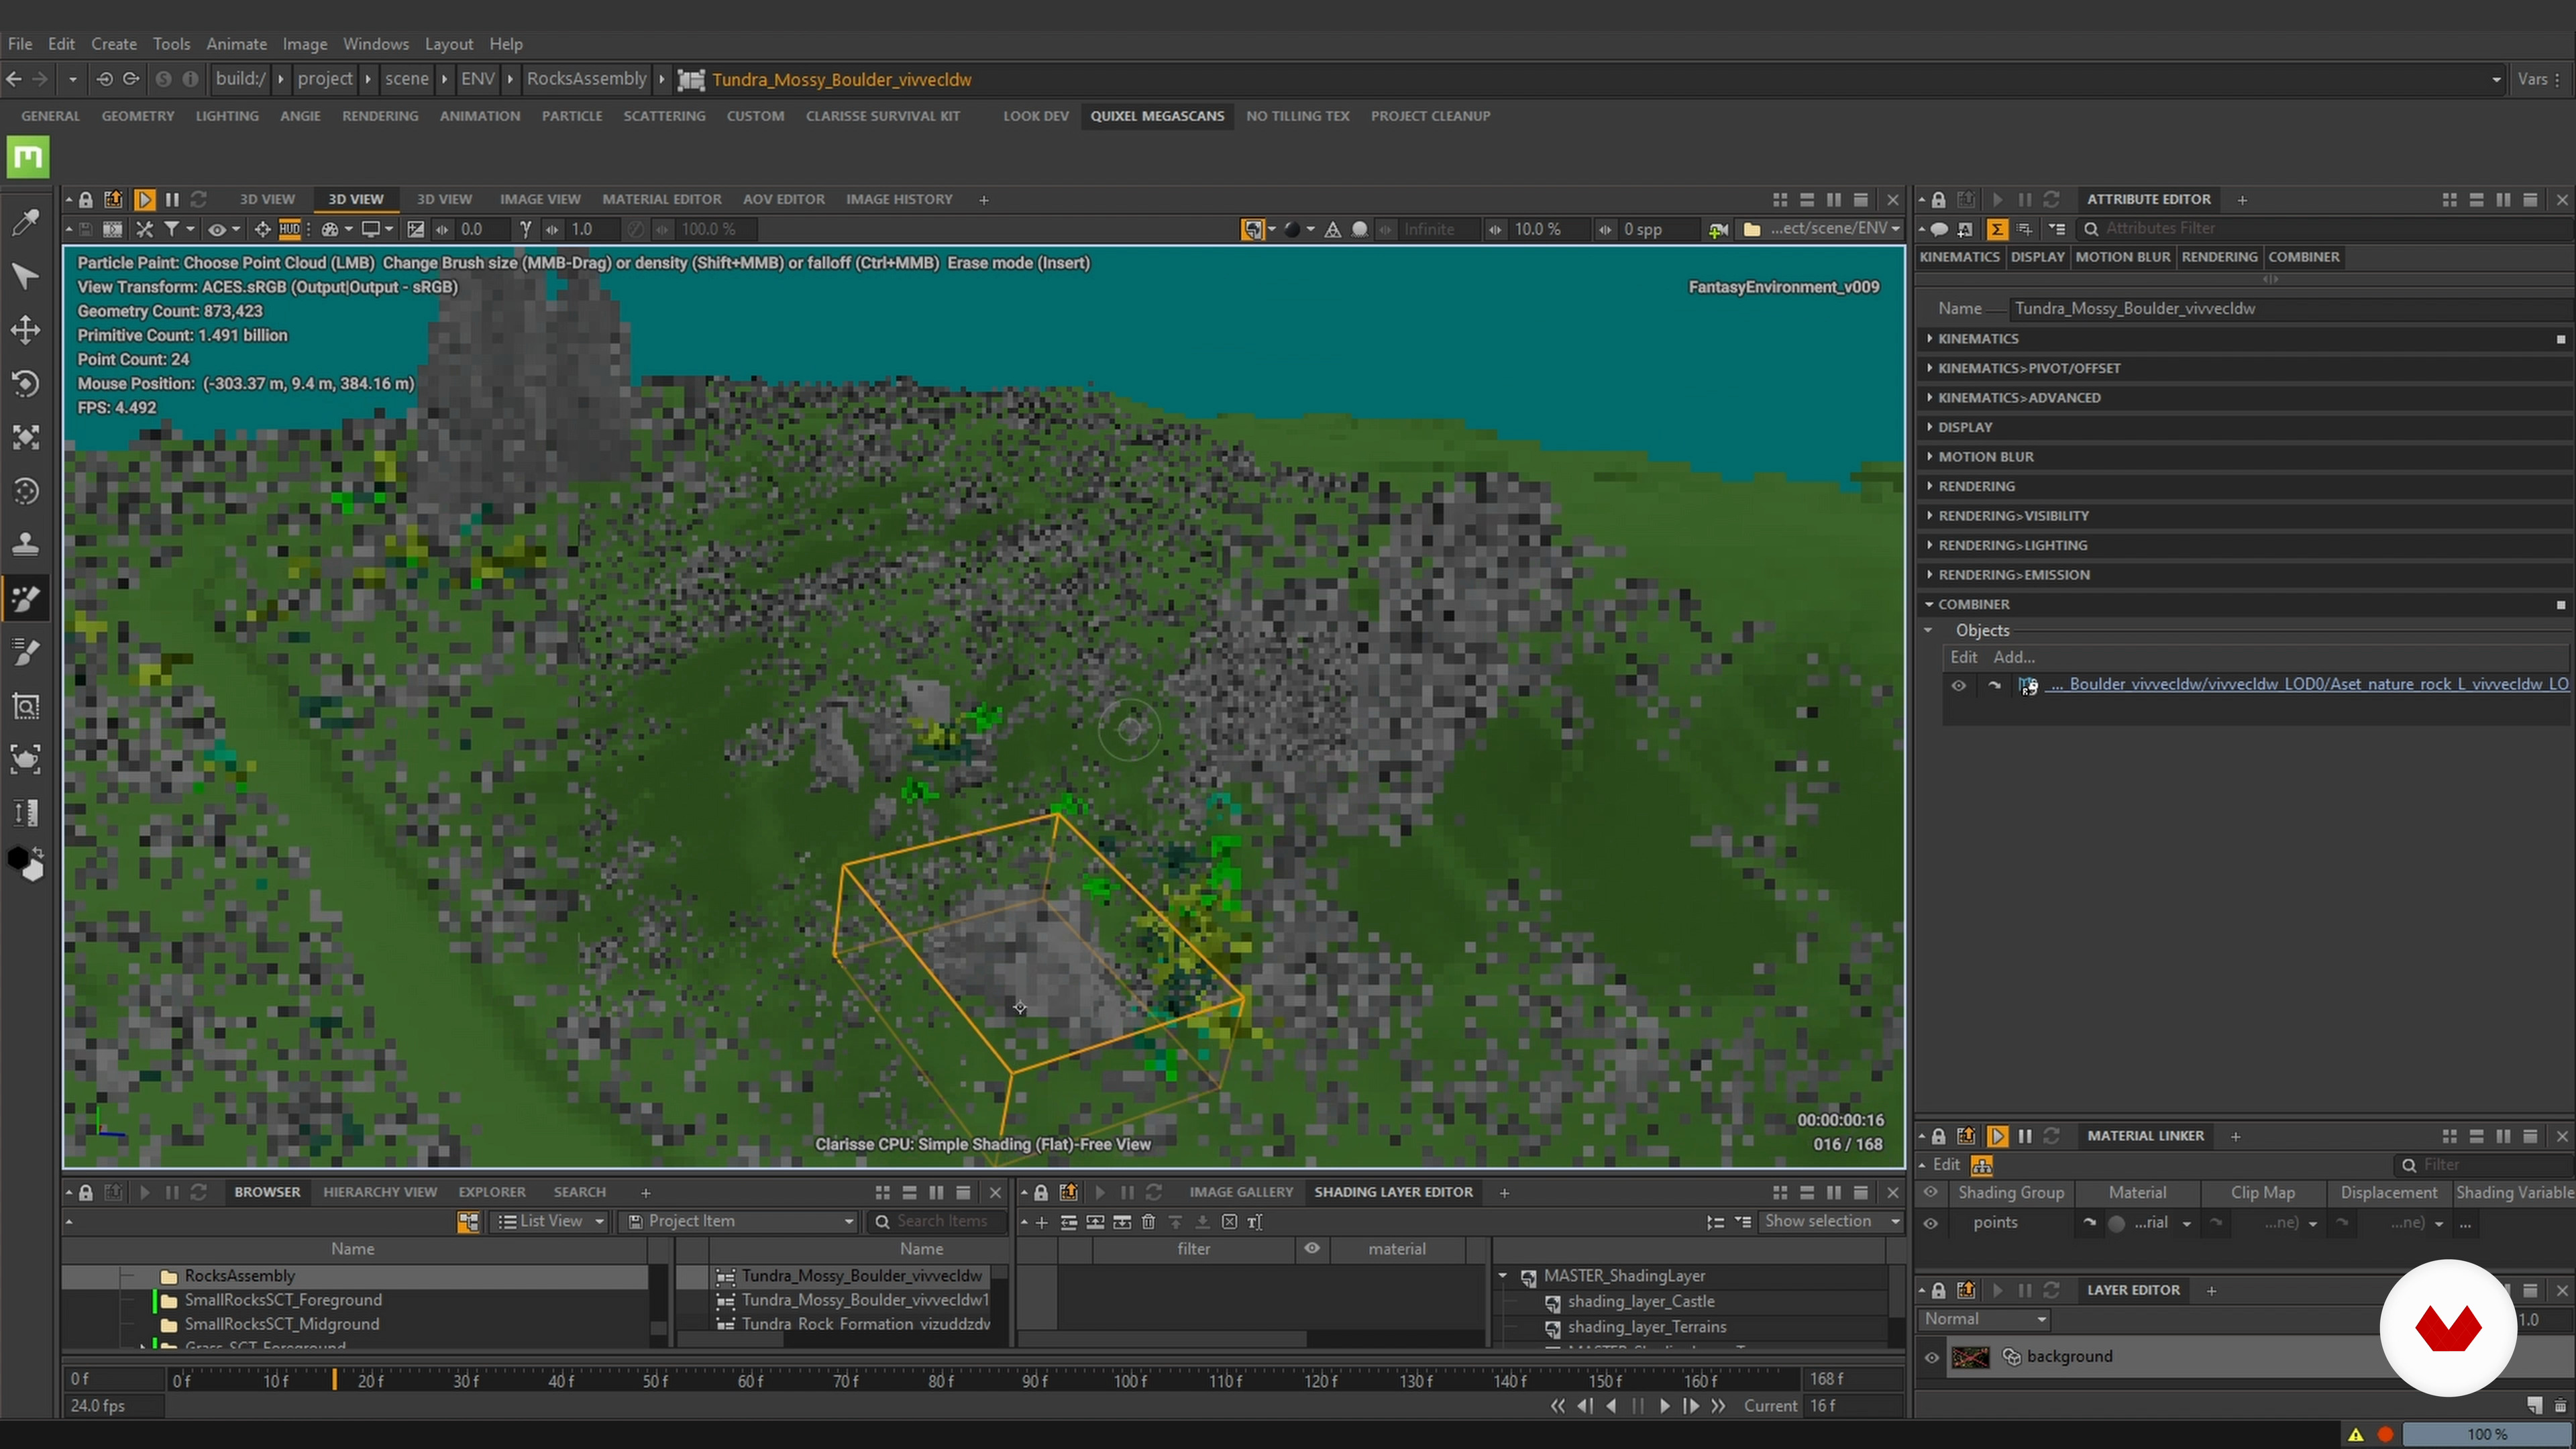Select the measure ruler tool
Screen dimensions: 2576x1449
point(25,813)
